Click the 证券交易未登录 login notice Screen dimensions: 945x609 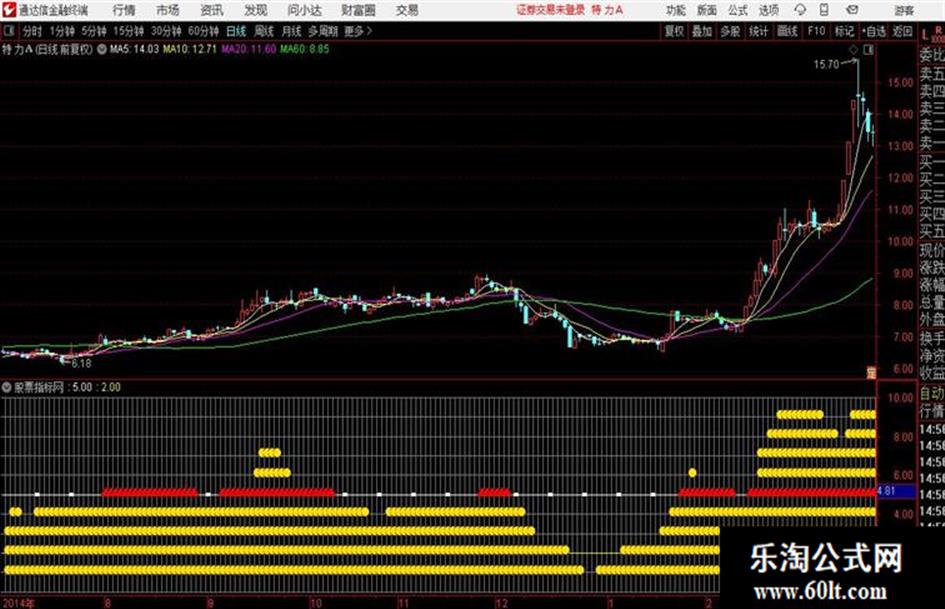pos(550,10)
